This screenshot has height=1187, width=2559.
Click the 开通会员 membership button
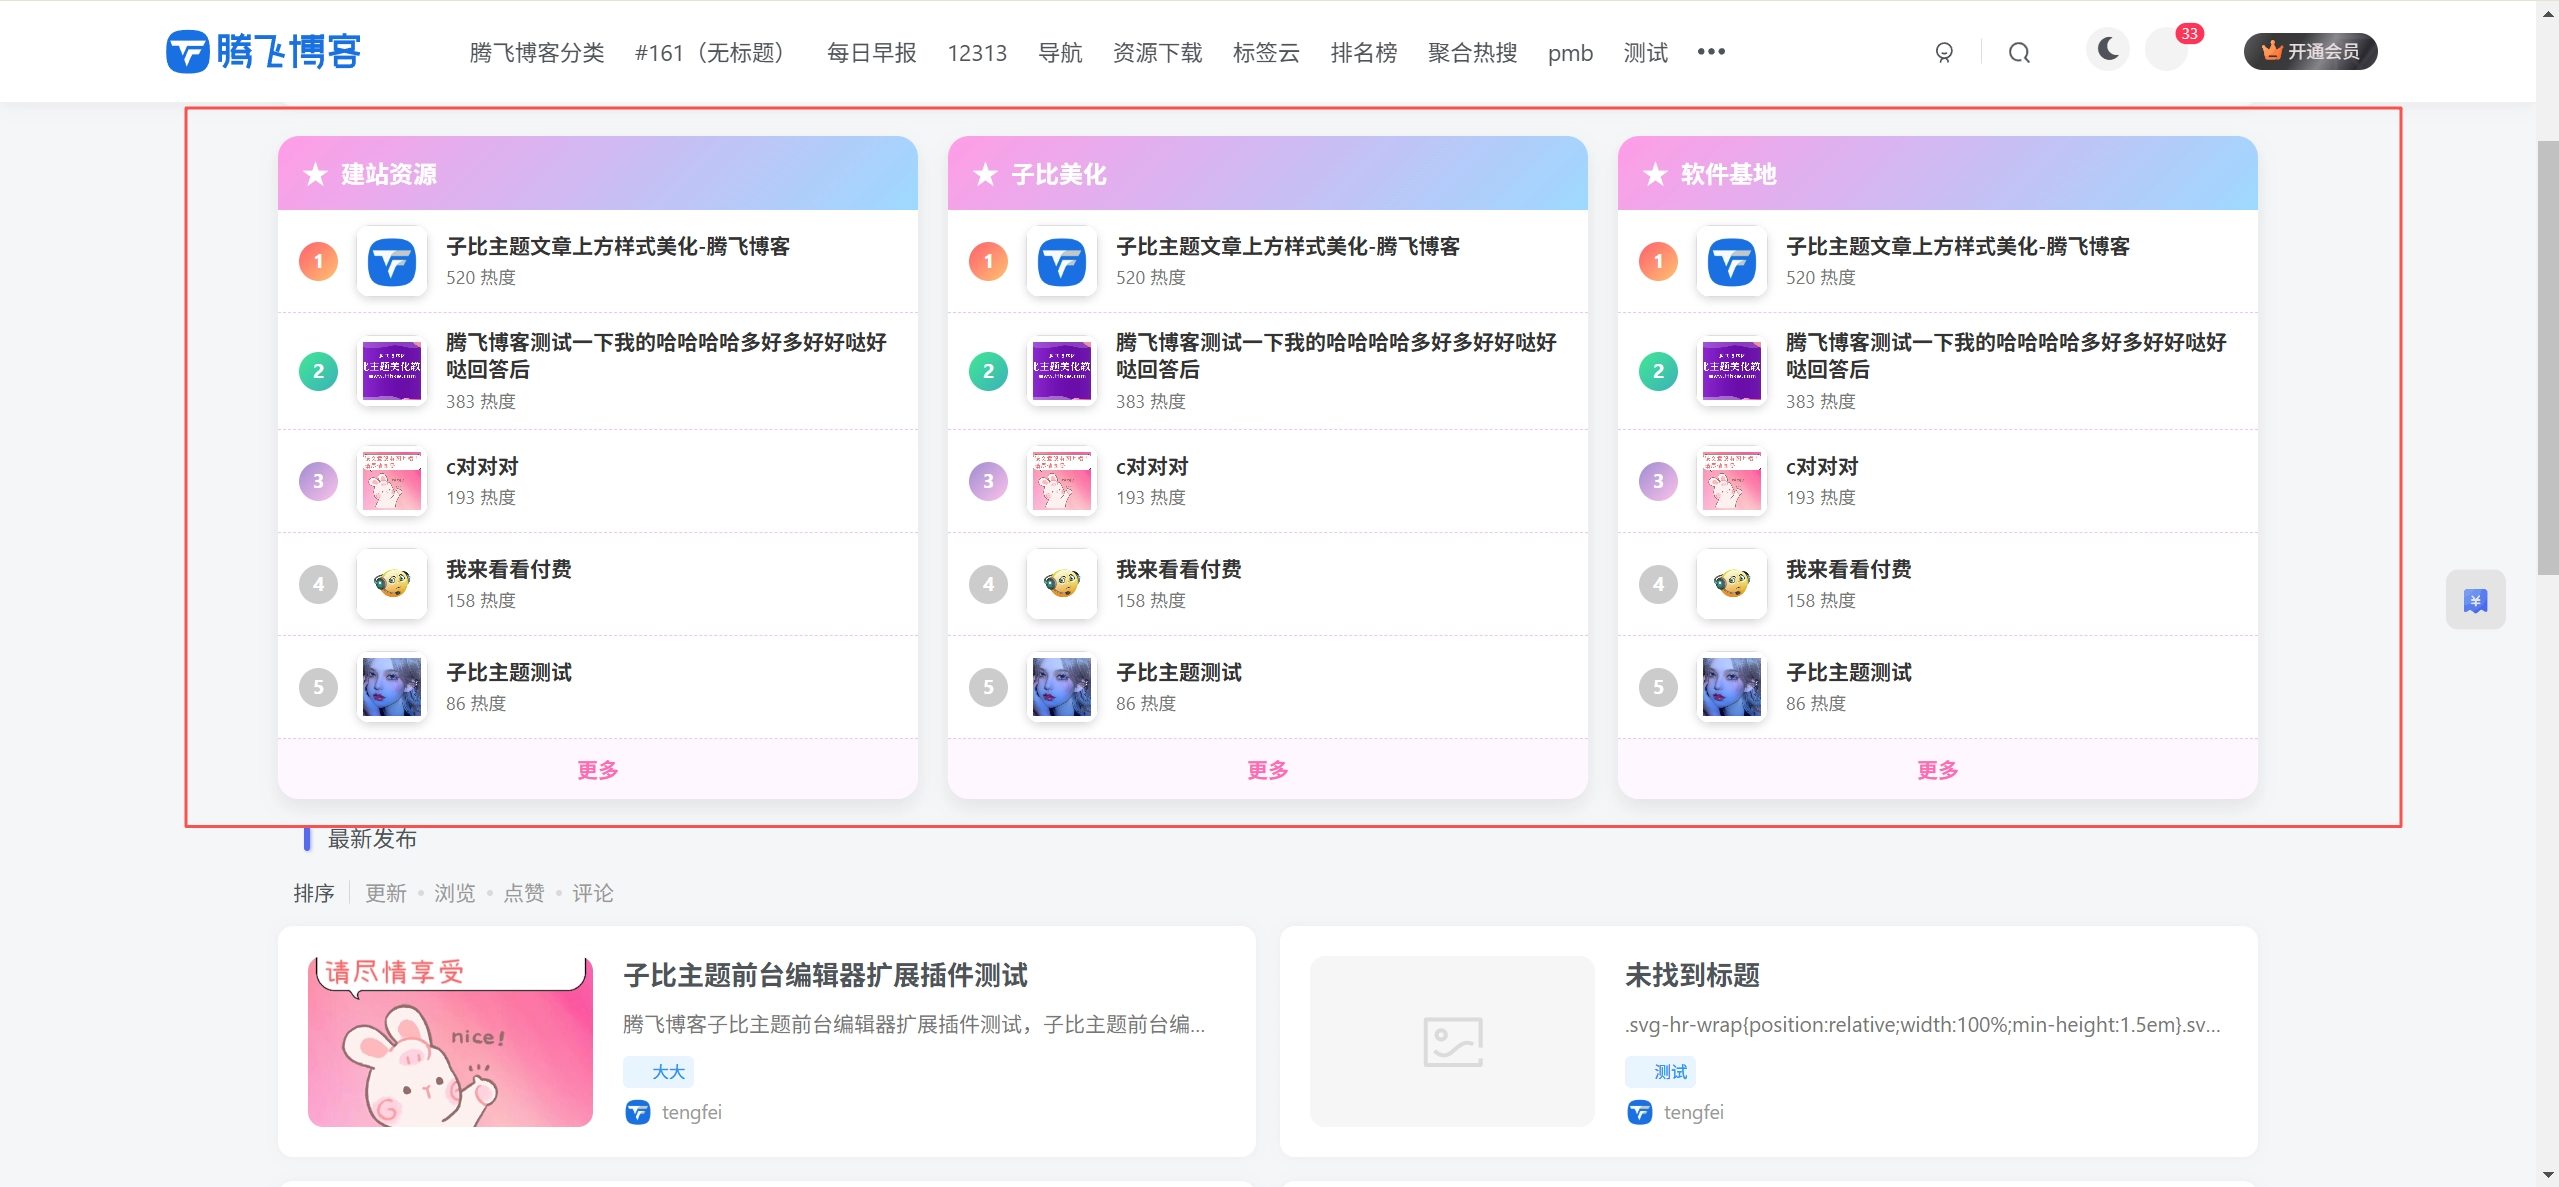2311,49
